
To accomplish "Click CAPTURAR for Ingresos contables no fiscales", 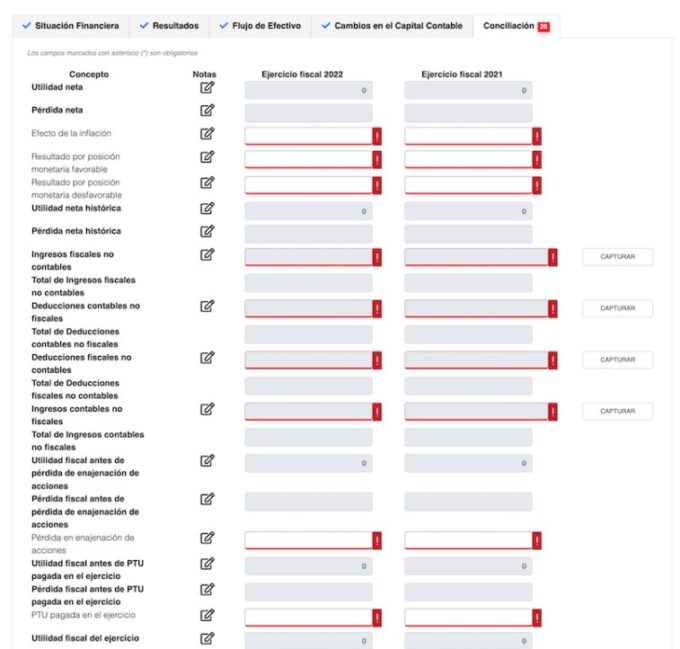I will point(617,411).
